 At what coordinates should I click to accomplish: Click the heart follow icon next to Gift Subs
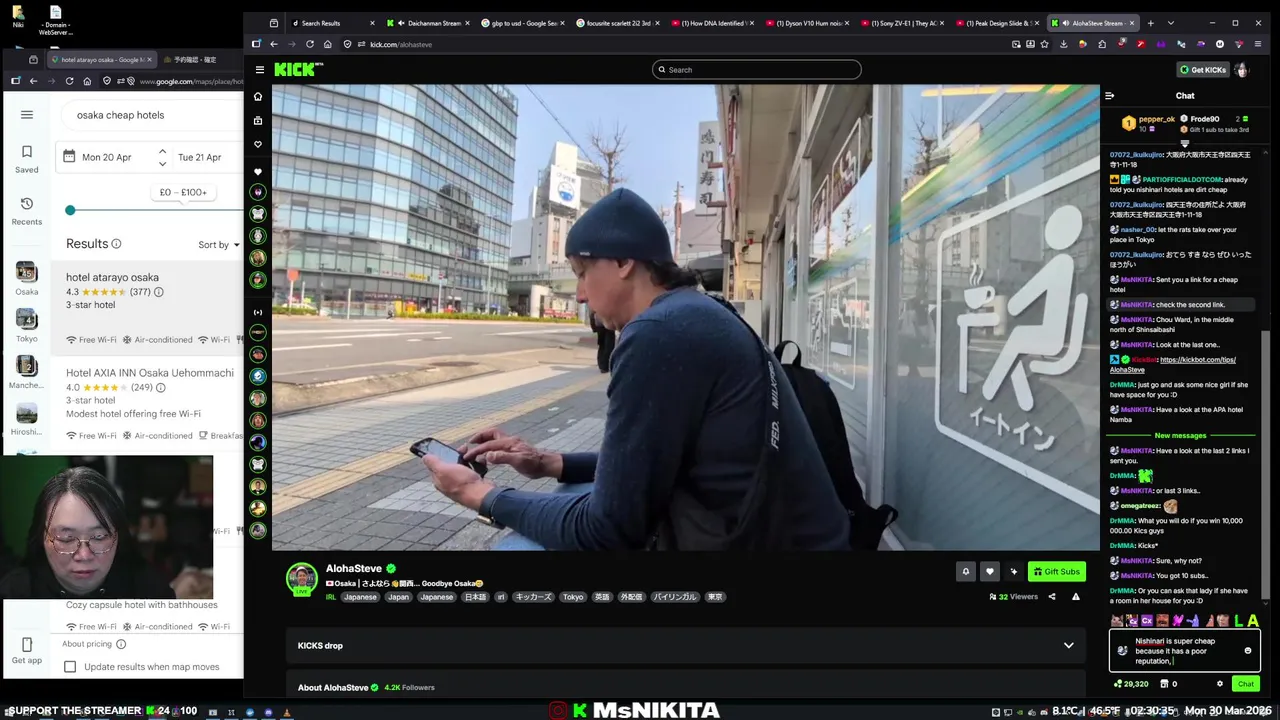tap(990, 571)
